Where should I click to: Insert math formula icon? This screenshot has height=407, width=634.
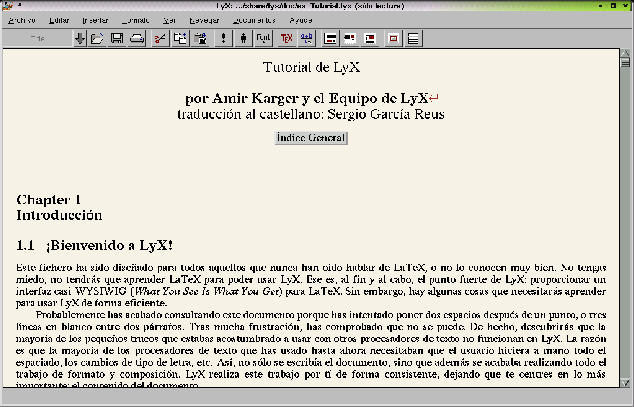click(306, 38)
